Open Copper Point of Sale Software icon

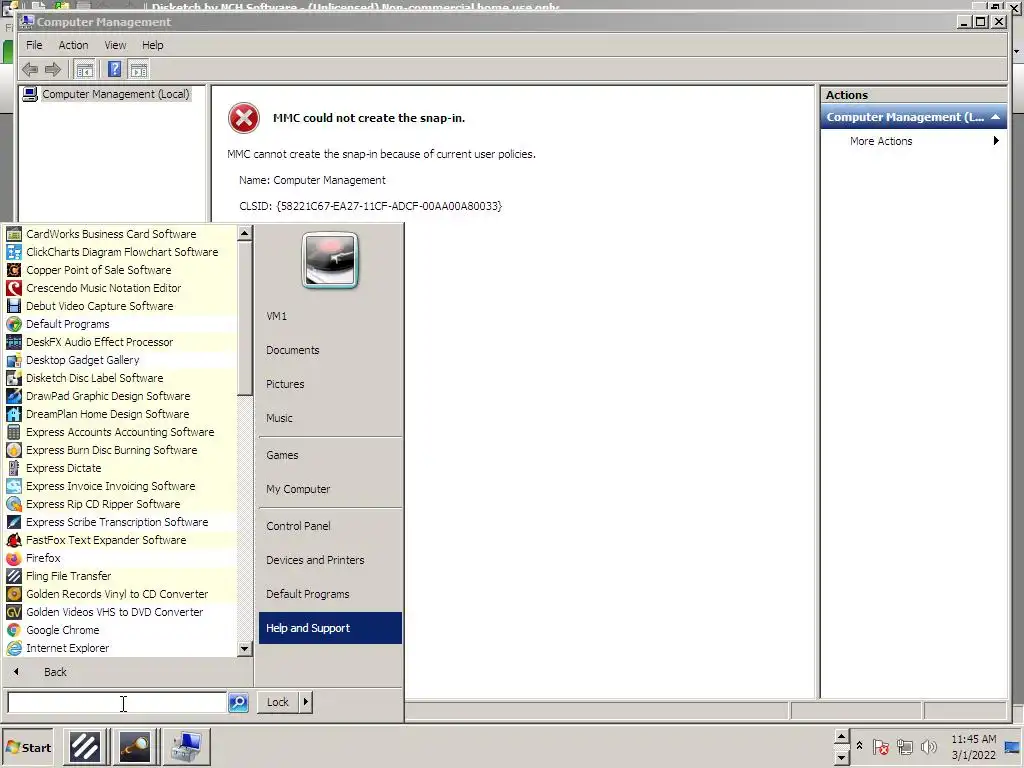14,270
